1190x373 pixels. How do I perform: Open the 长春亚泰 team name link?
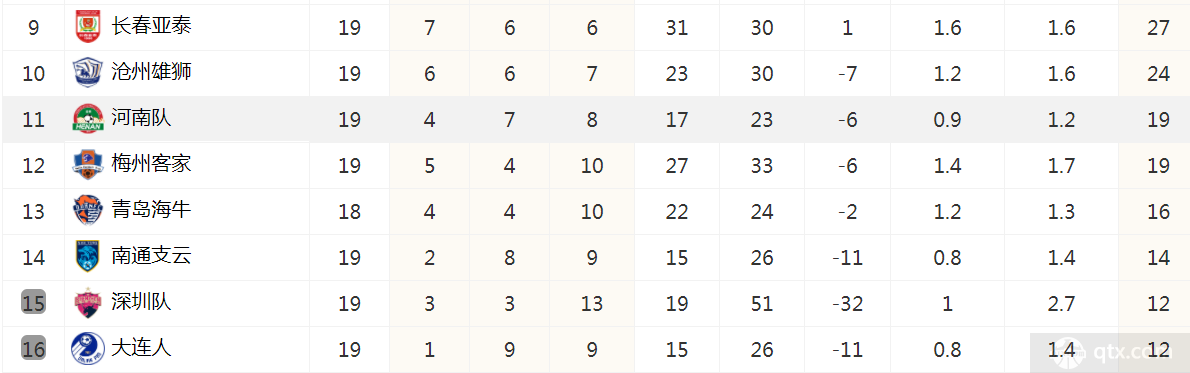tap(151, 27)
